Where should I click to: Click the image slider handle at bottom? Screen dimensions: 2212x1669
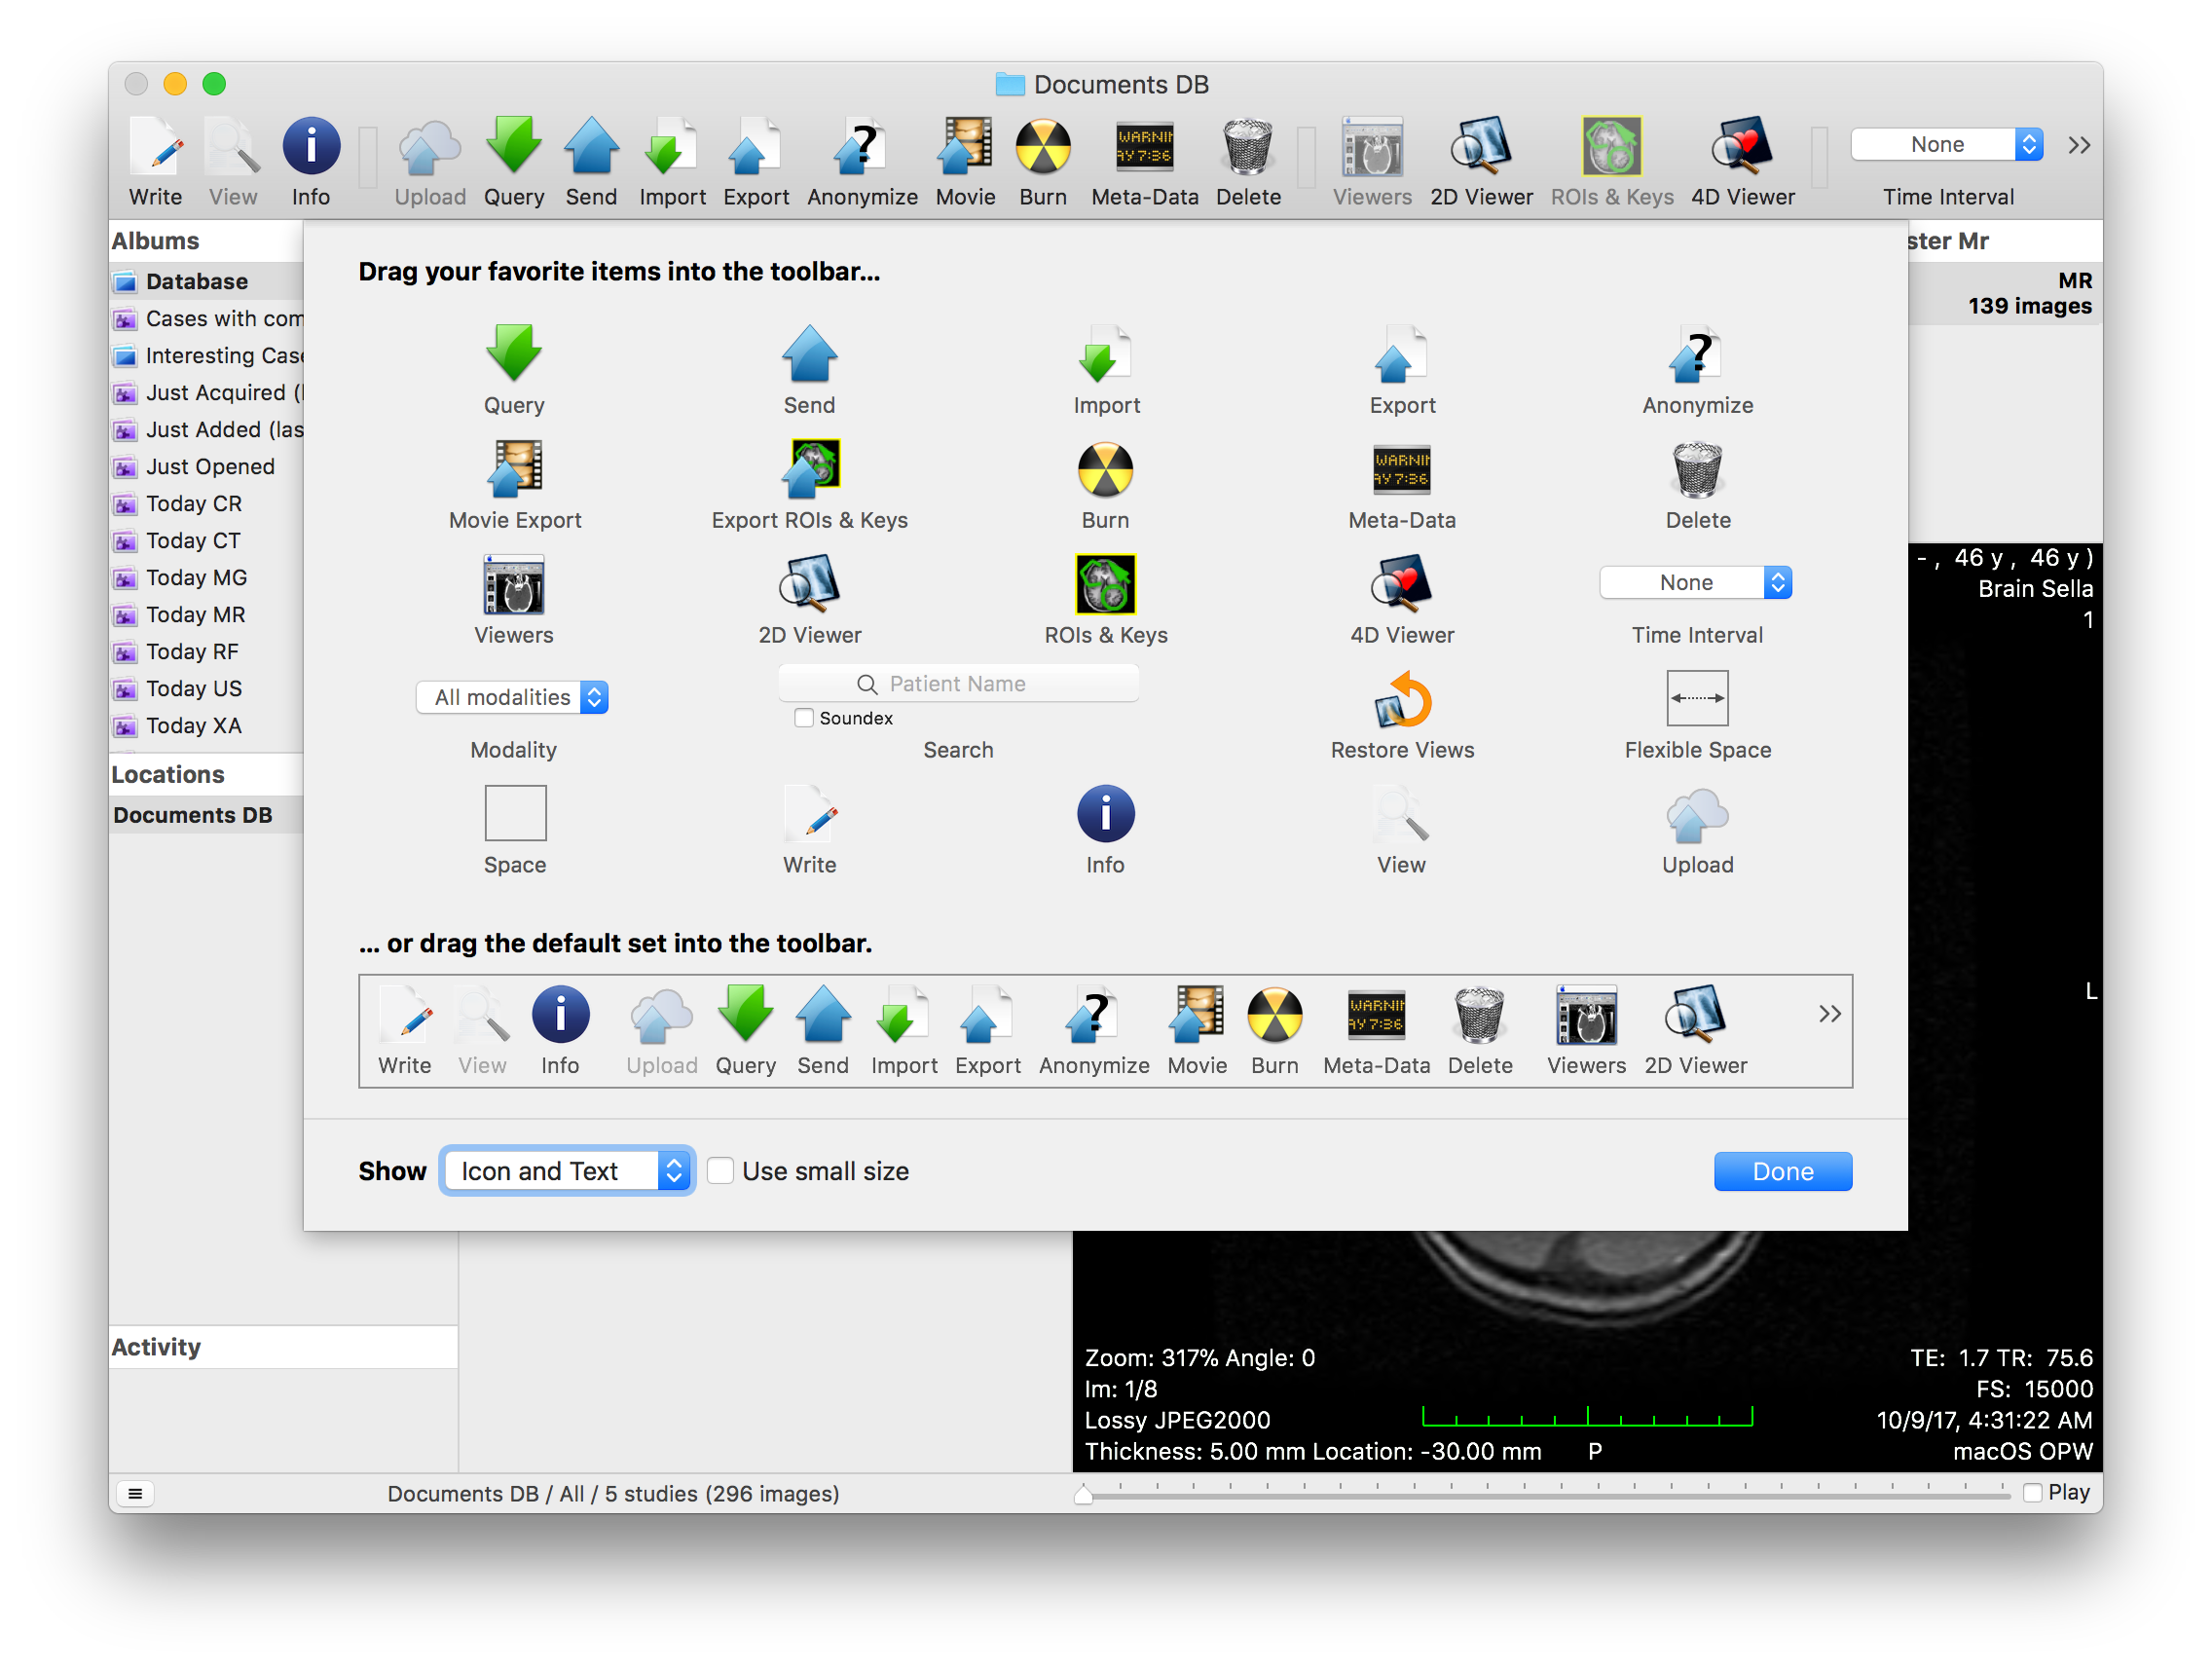(1083, 1494)
